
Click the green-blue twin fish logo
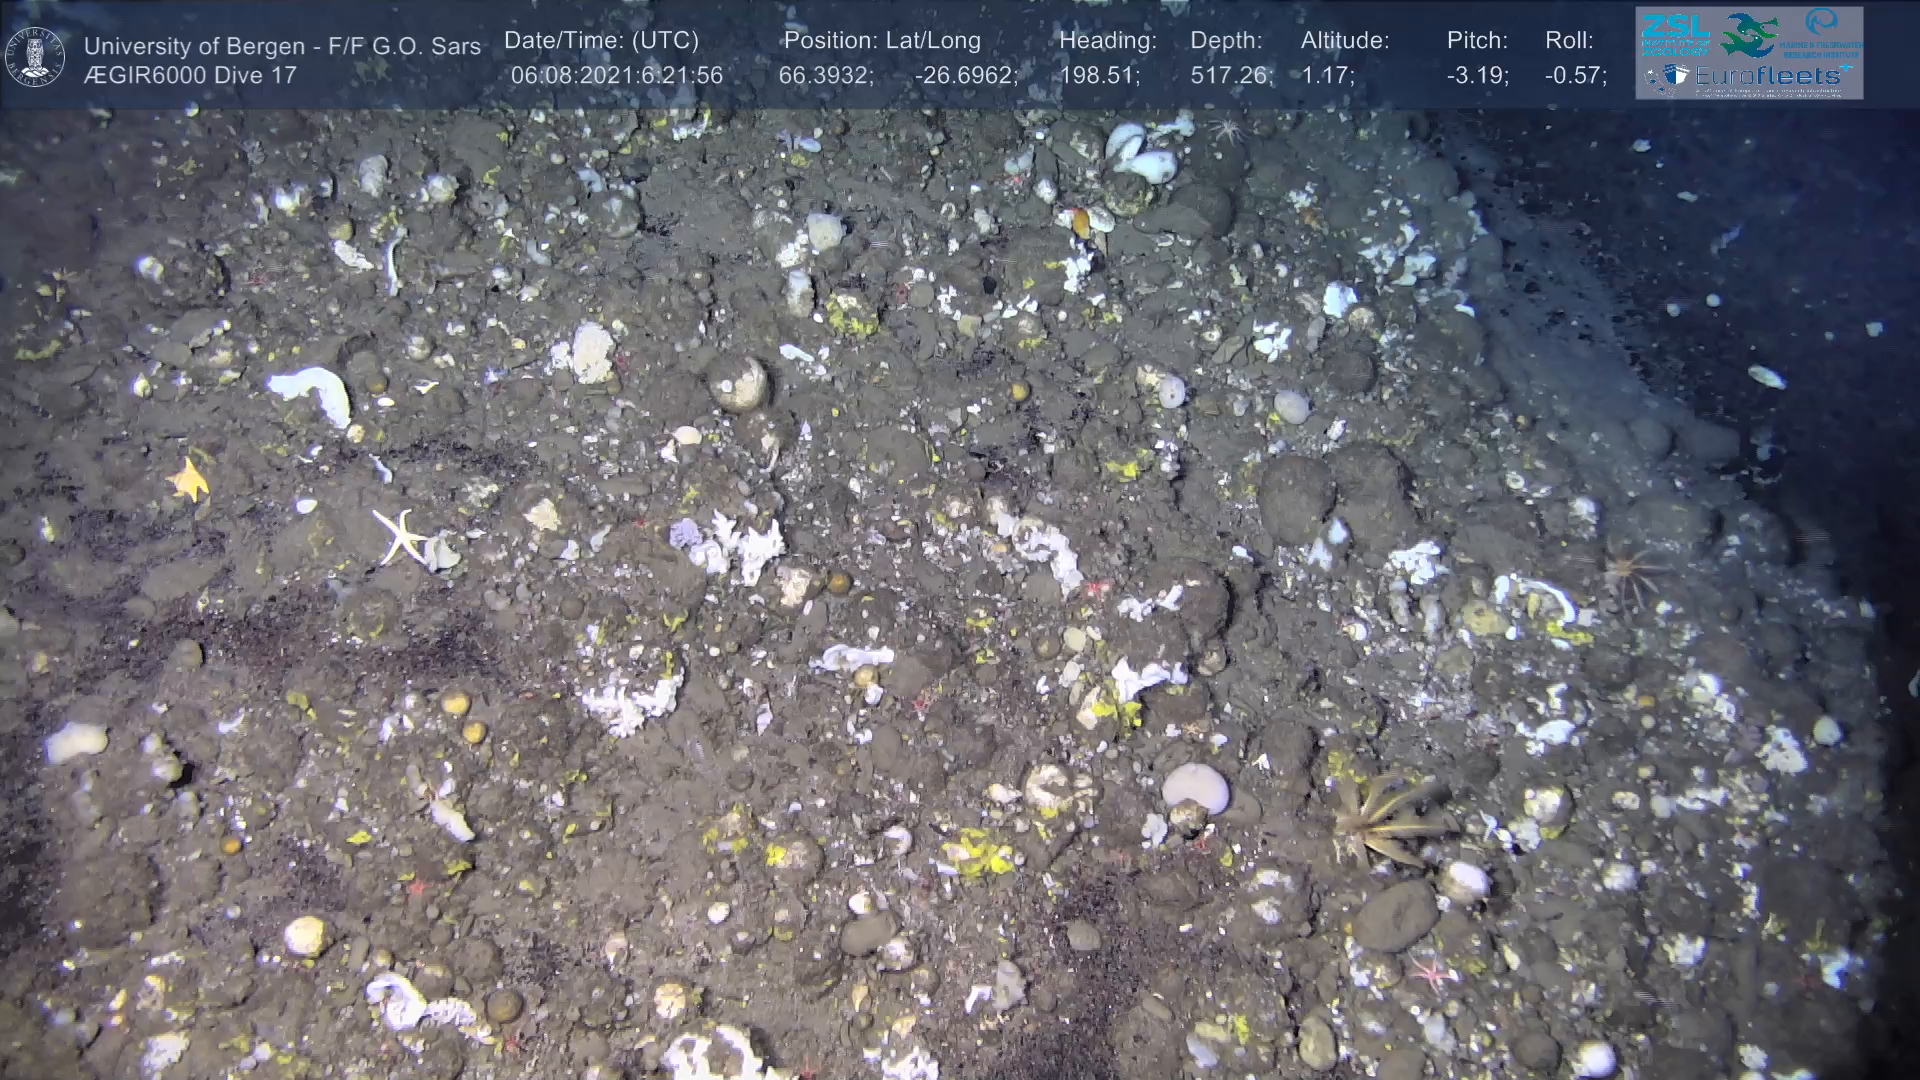(x=1749, y=35)
